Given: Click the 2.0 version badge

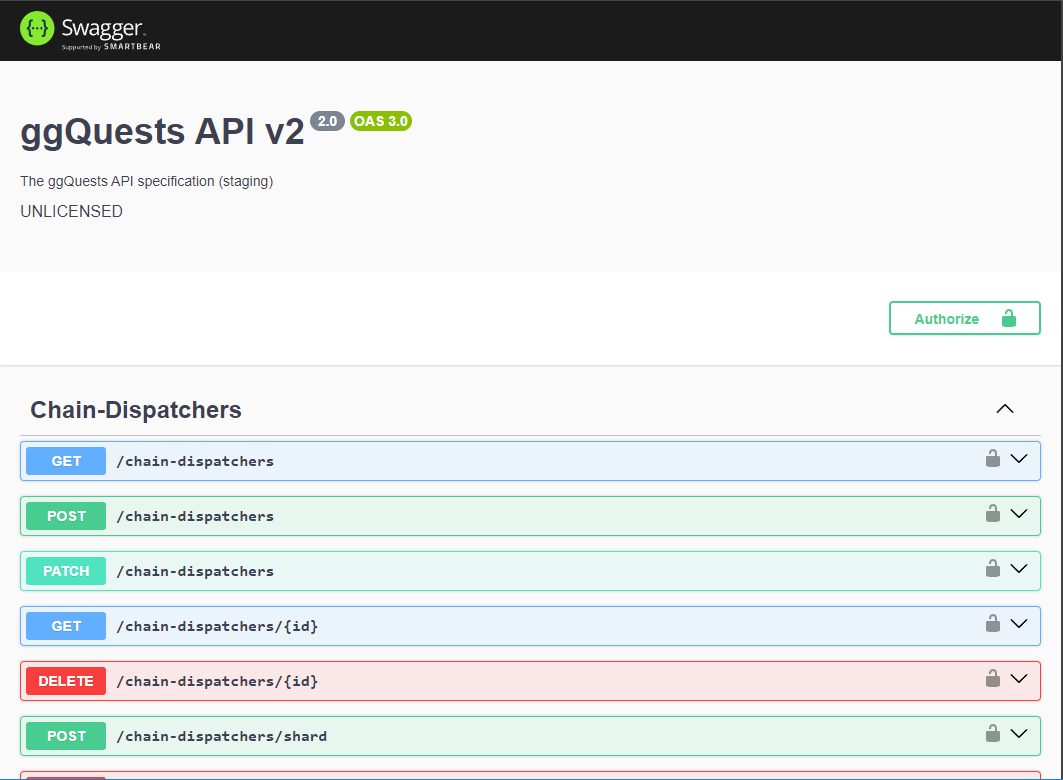Looking at the screenshot, I should pyautogui.click(x=327, y=121).
